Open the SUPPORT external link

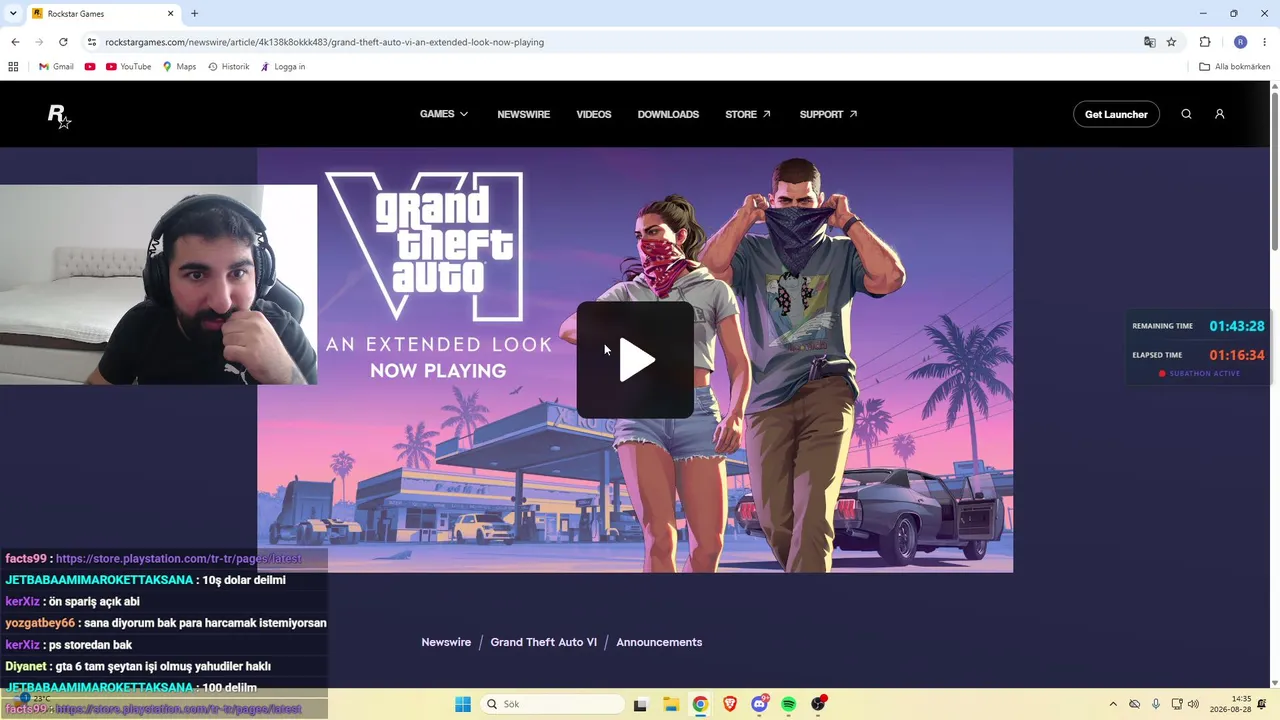(829, 114)
